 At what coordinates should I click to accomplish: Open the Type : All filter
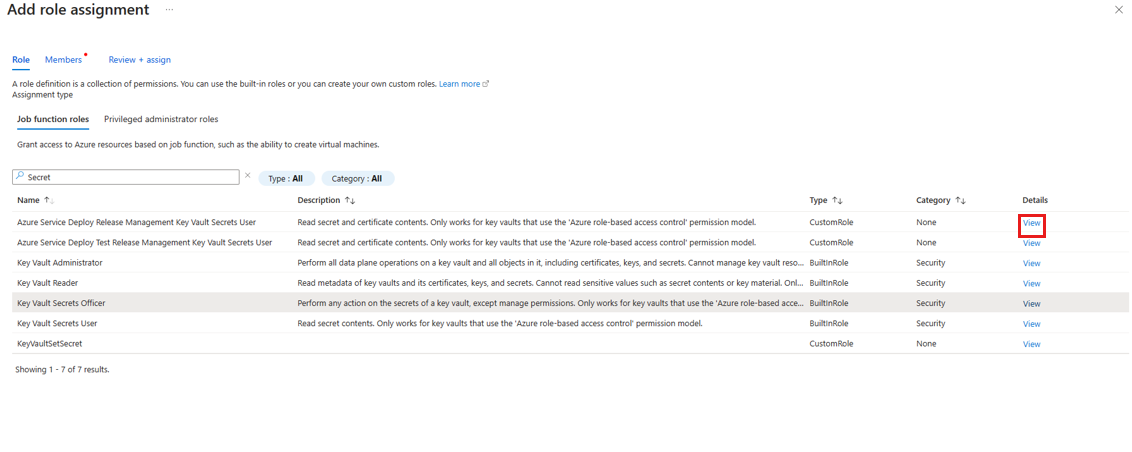click(286, 178)
